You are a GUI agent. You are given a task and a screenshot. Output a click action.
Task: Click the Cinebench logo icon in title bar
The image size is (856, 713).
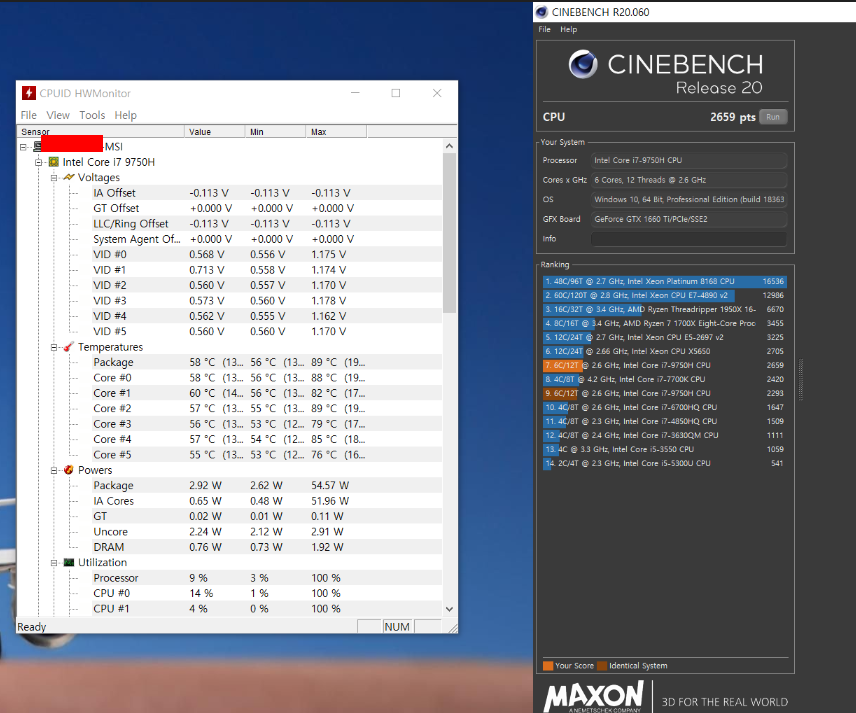(x=542, y=12)
